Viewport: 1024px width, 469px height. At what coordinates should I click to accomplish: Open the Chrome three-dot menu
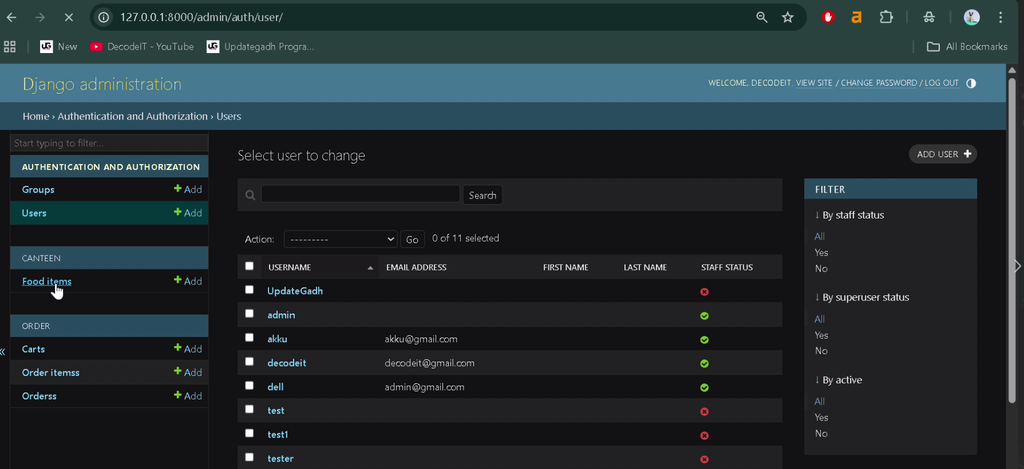coord(1000,18)
